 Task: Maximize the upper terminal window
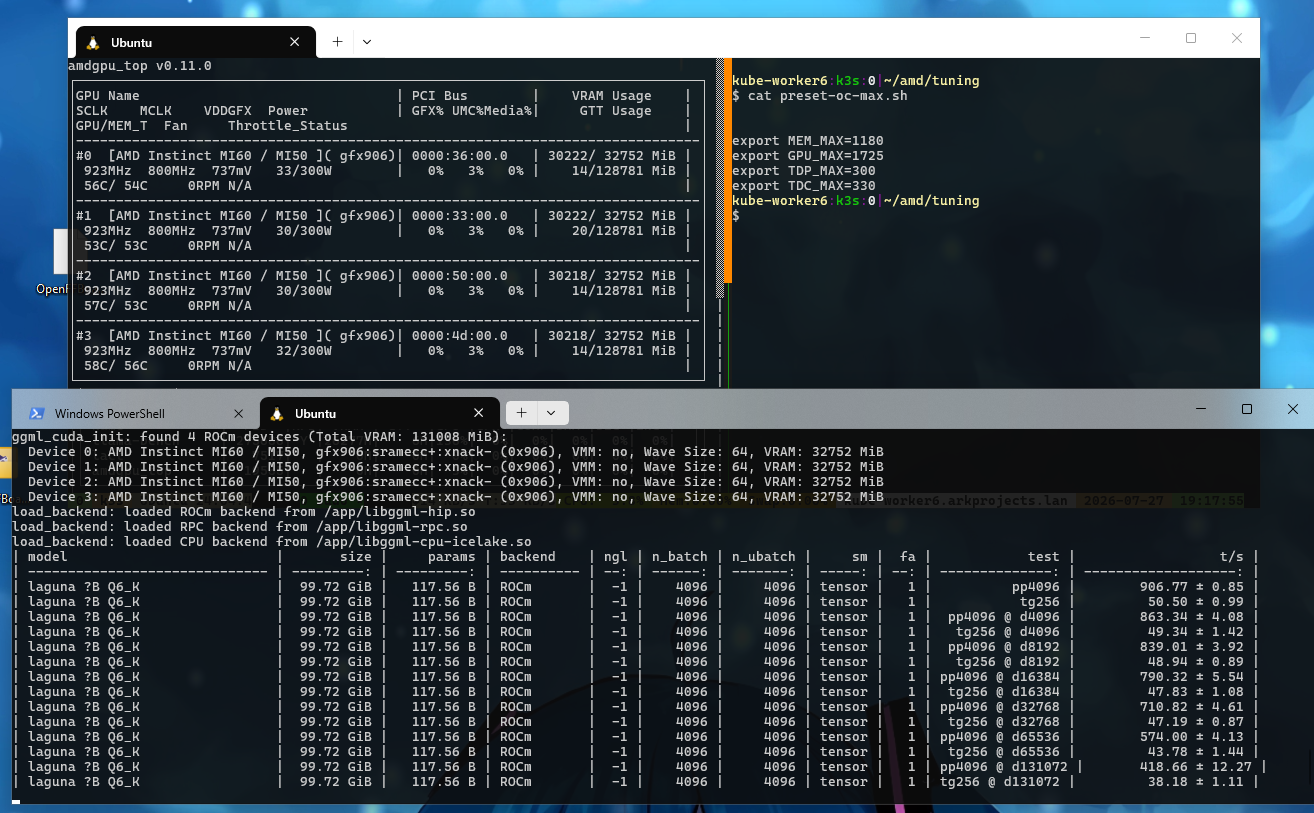point(1190,38)
